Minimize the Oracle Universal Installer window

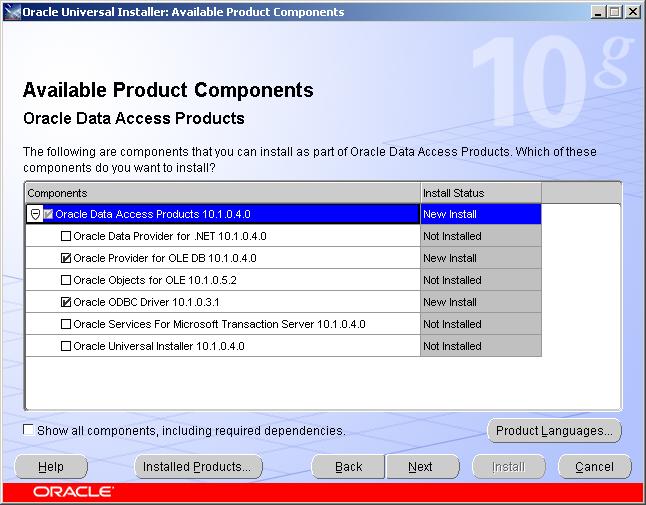point(597,12)
